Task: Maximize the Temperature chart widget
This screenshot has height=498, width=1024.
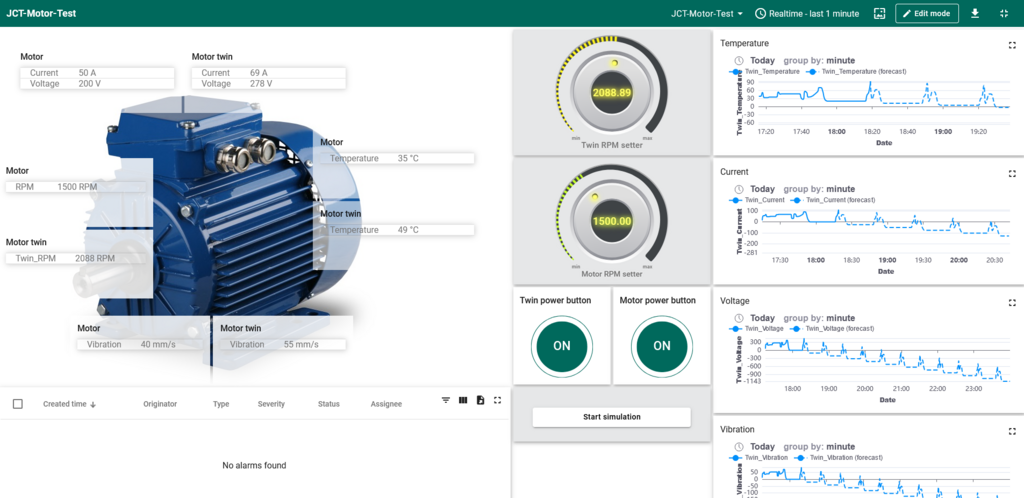Action: (x=1011, y=44)
